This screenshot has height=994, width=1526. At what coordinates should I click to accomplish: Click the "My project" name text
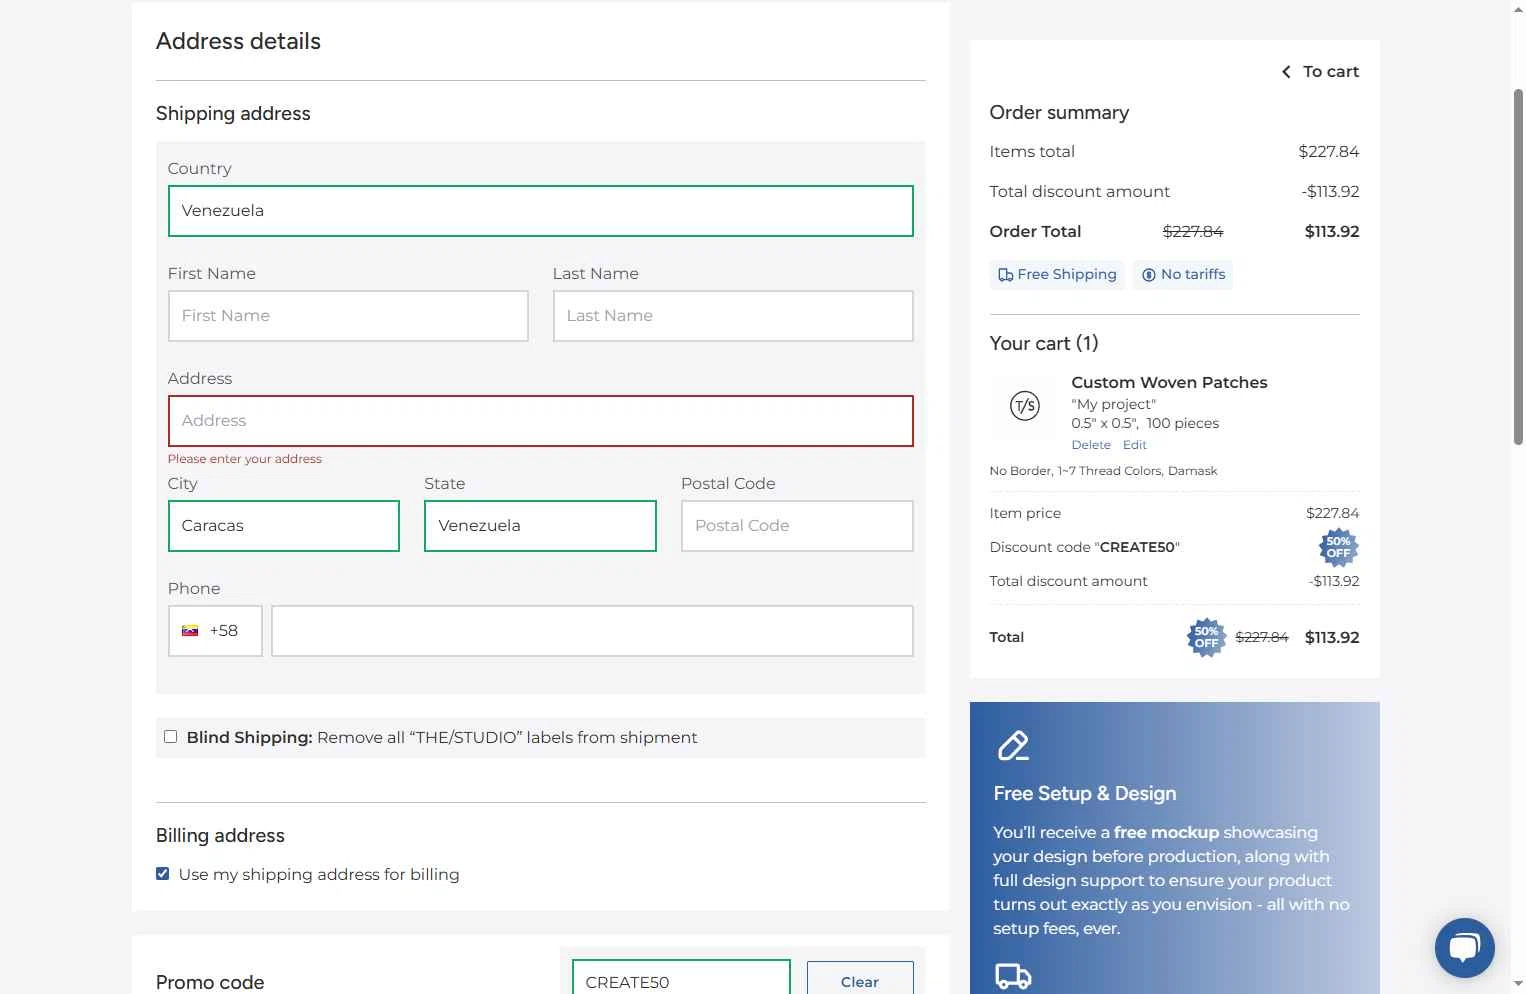coord(1114,404)
